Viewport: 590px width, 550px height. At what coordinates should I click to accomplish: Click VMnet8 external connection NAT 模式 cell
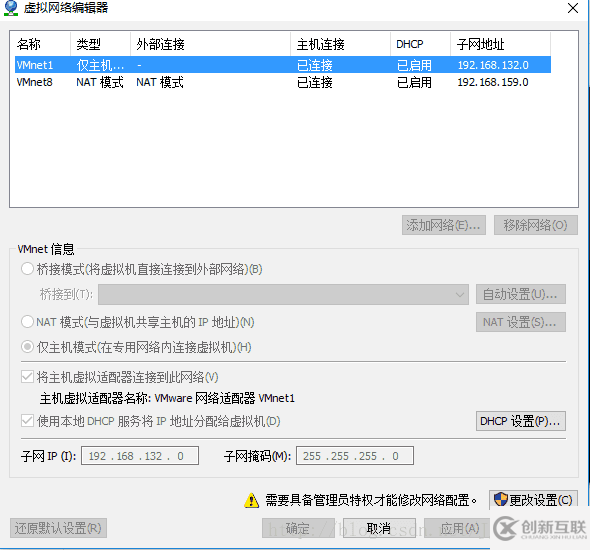coord(160,82)
